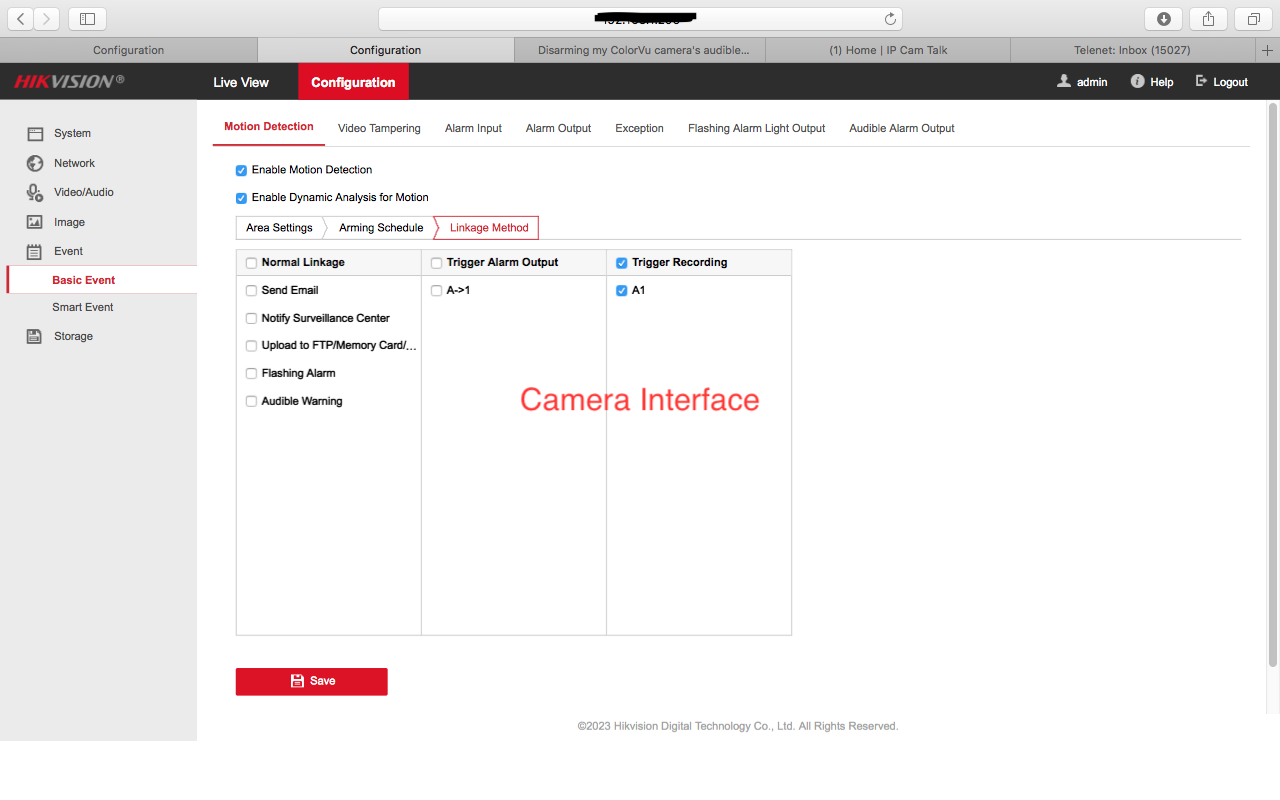The height and width of the screenshot is (800, 1280).
Task: Open the Smart Event sub-item
Action: [x=83, y=307]
